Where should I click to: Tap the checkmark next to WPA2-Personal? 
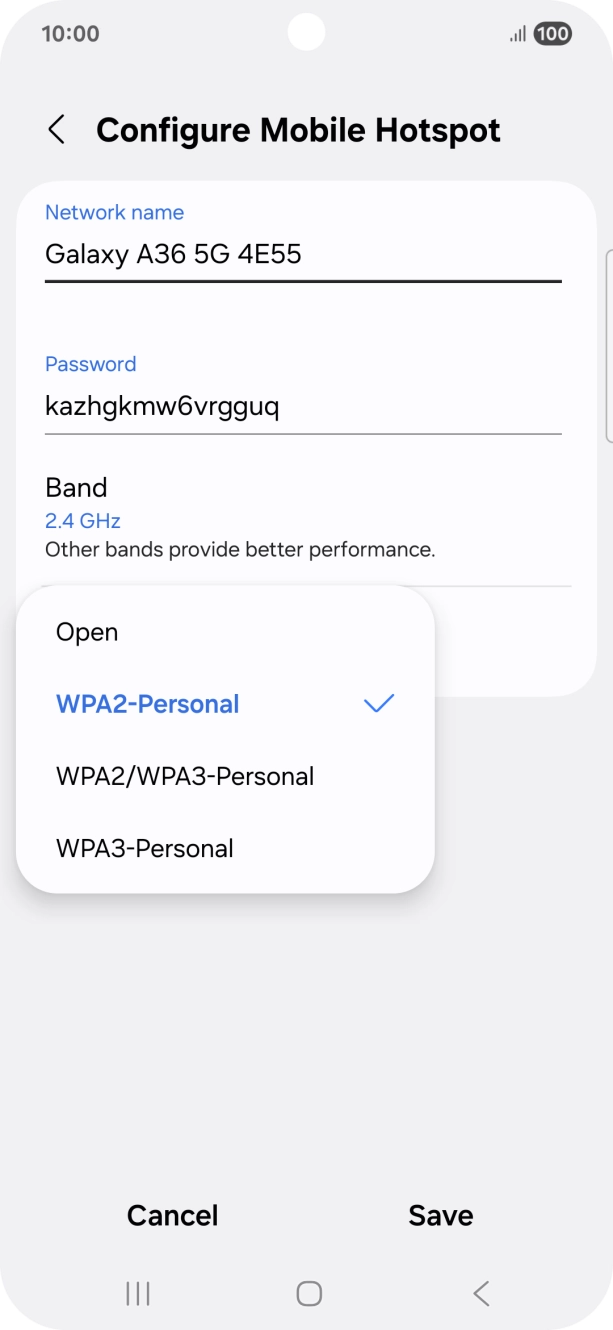[x=378, y=704]
